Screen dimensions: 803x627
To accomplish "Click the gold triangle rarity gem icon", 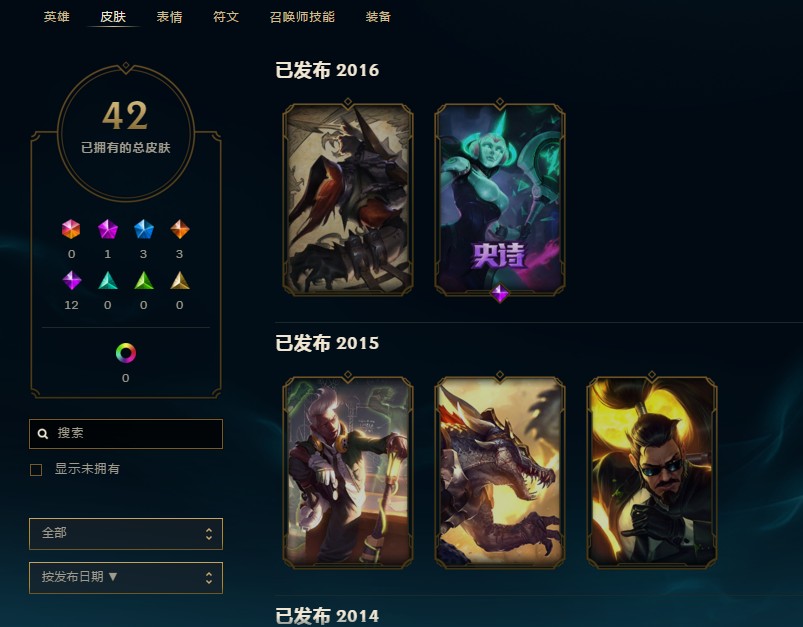I will (x=180, y=280).
